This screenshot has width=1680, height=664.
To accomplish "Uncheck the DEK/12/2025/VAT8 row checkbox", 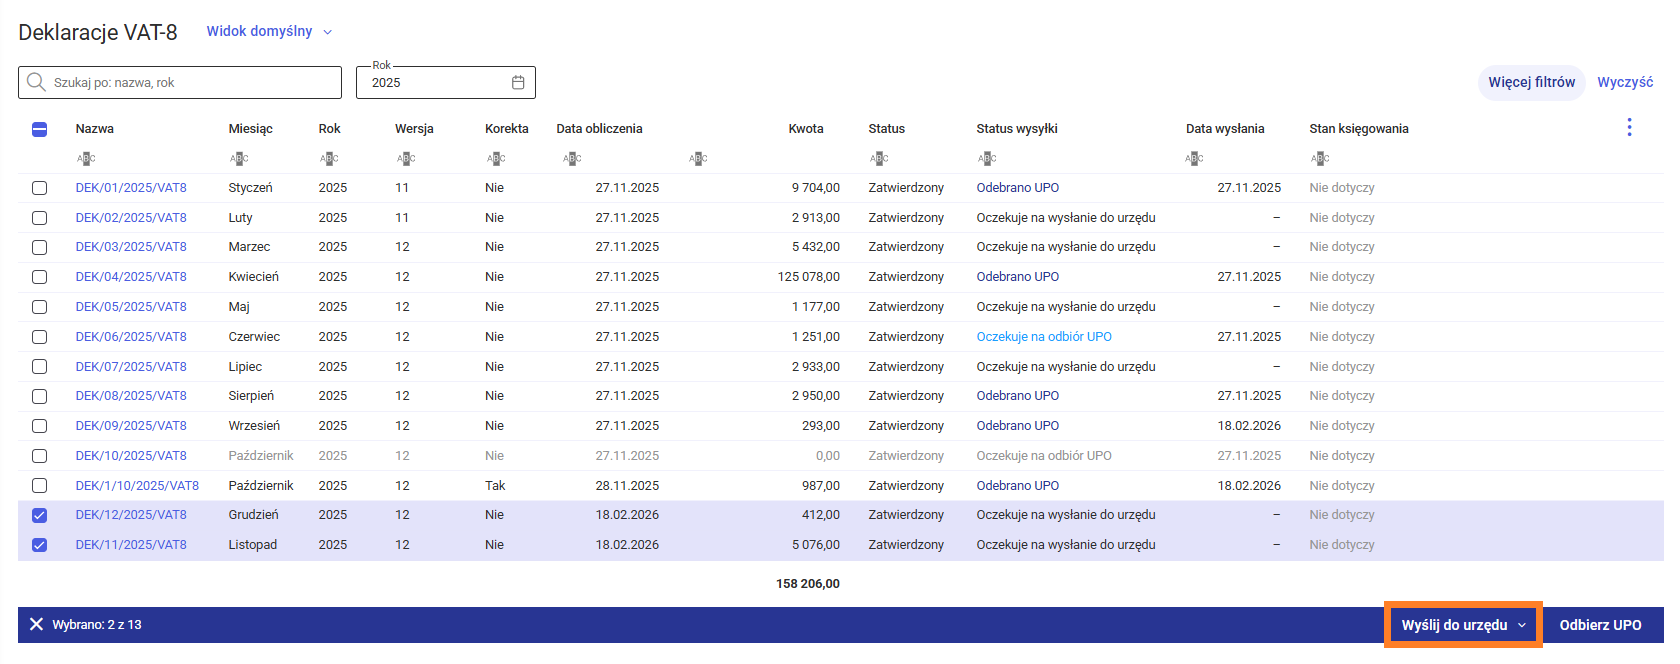I will pyautogui.click(x=40, y=515).
